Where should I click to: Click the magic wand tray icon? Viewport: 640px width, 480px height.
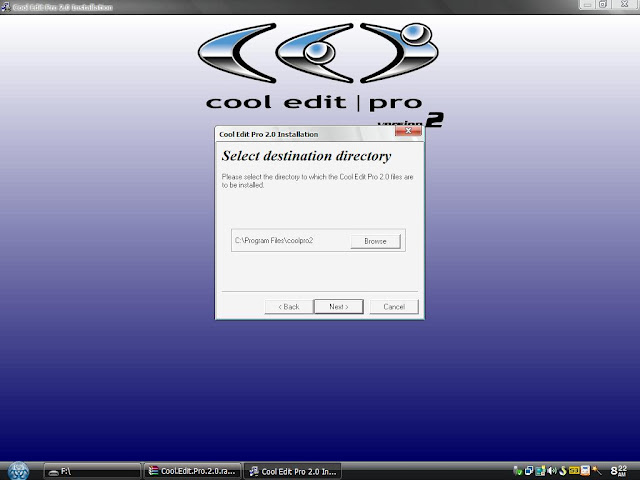click(597, 471)
